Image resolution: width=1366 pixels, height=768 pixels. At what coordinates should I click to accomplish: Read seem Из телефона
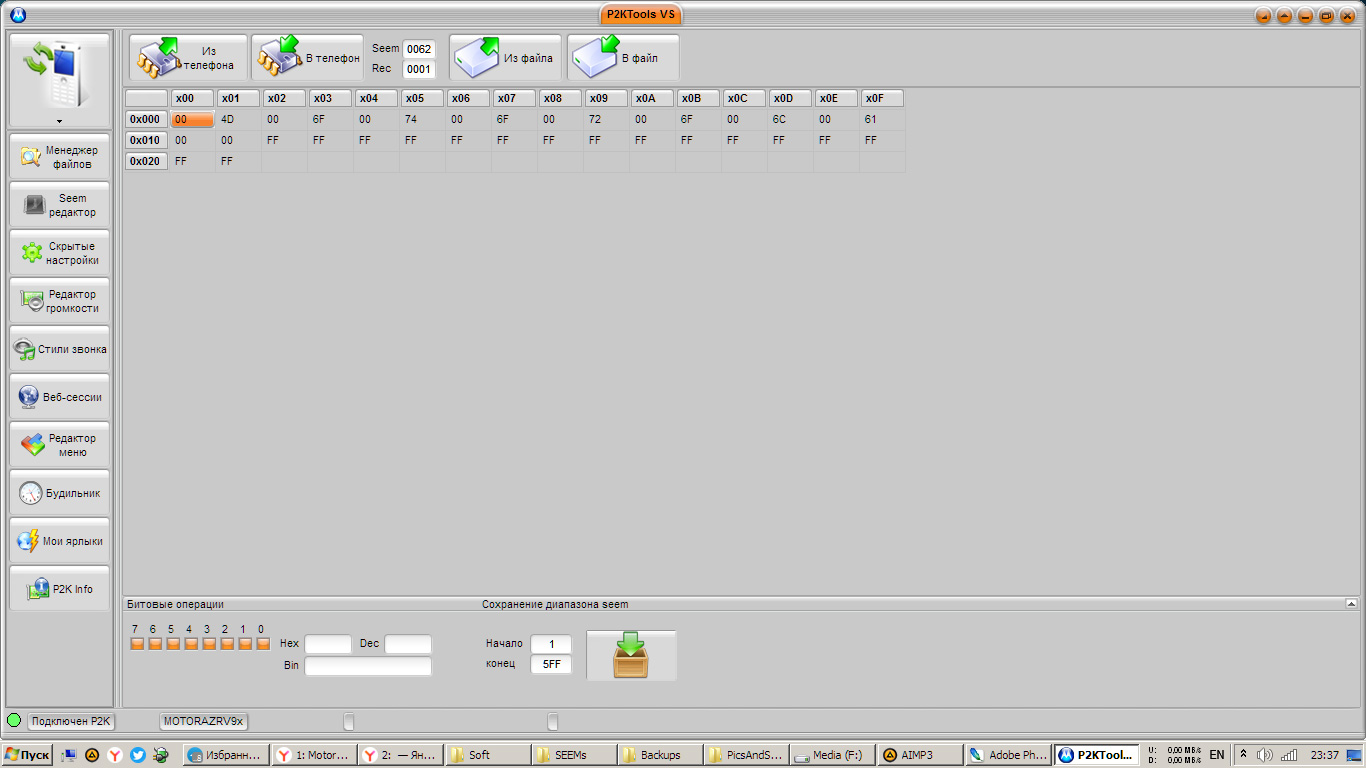pyautogui.click(x=188, y=58)
